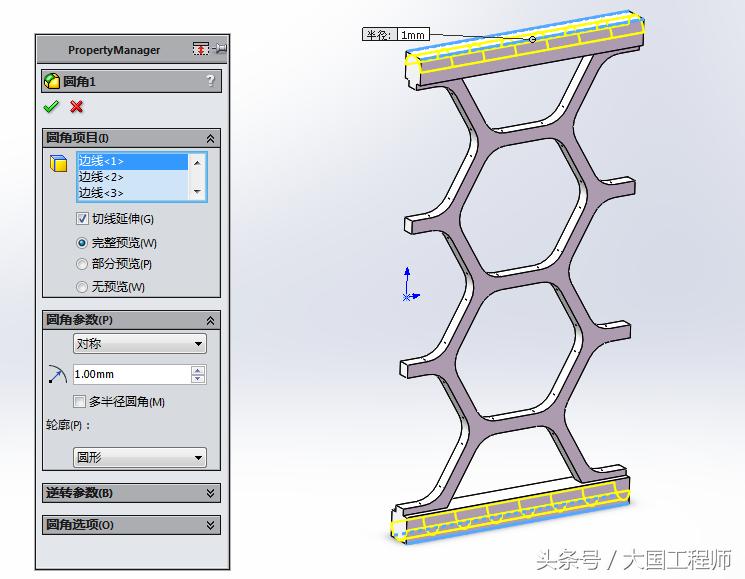Expand the 圆角选项(O) section

pos(210,525)
